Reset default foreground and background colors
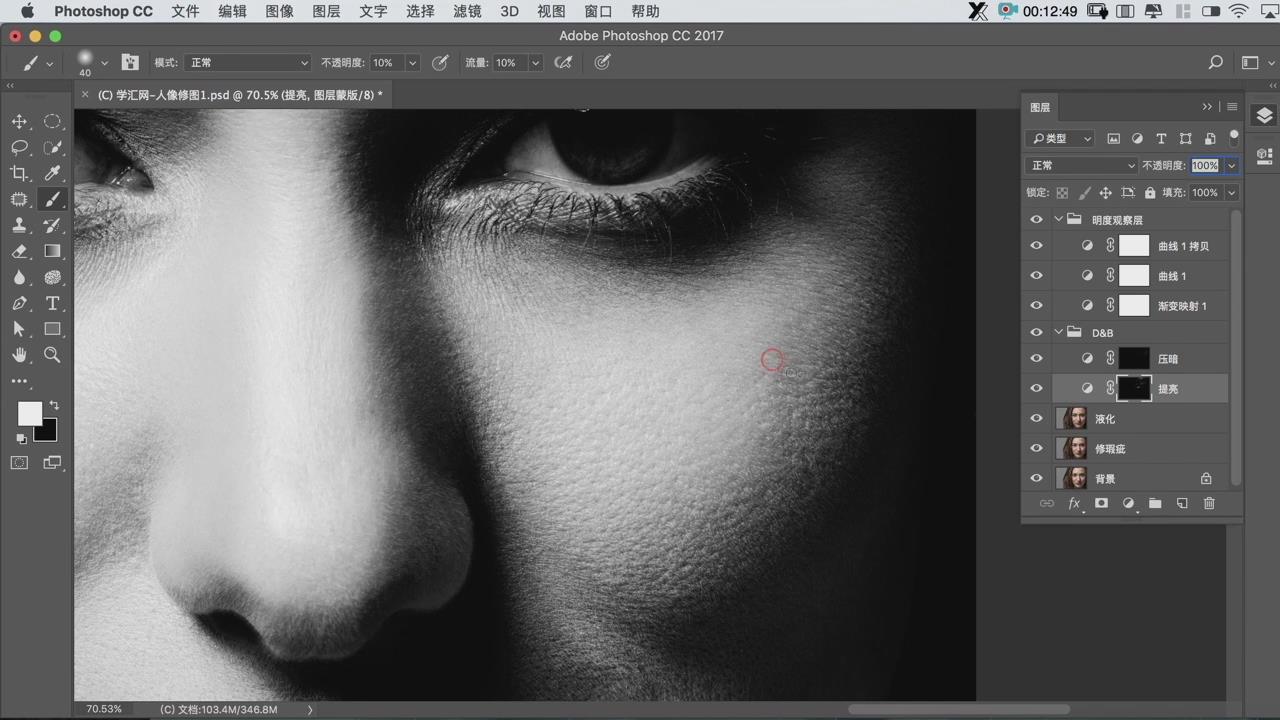 tap(21, 438)
